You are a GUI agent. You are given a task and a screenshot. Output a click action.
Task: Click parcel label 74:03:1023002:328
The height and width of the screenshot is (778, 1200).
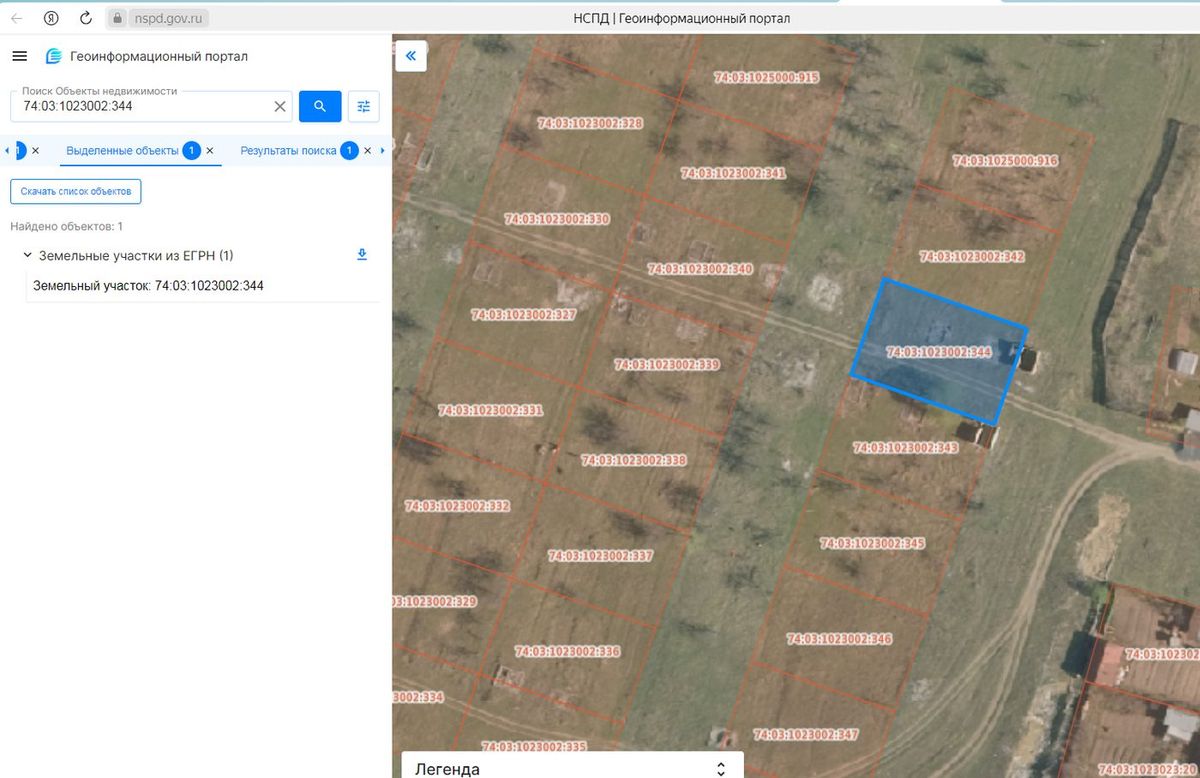point(590,124)
